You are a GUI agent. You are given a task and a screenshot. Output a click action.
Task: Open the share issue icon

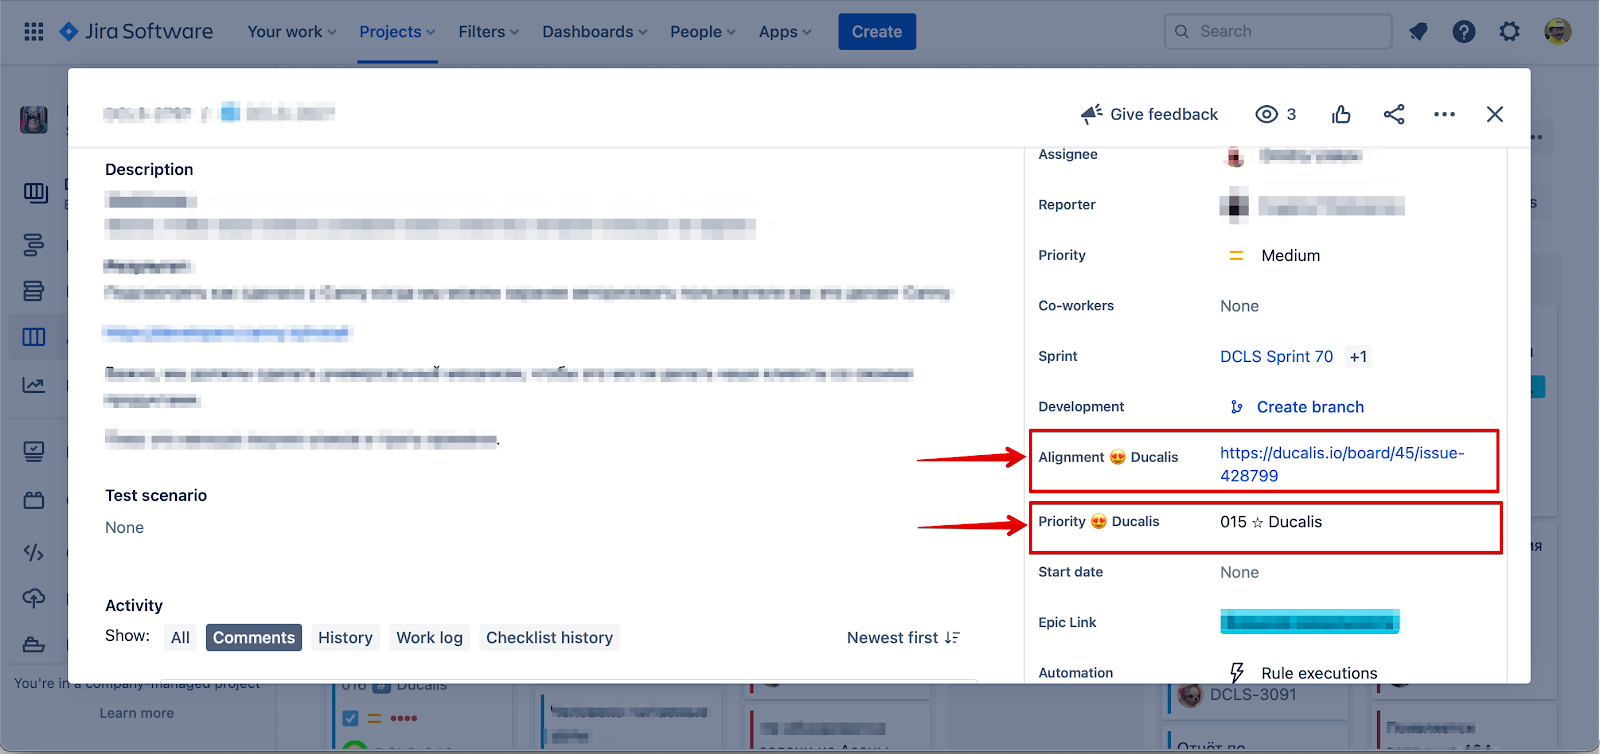pyautogui.click(x=1394, y=115)
